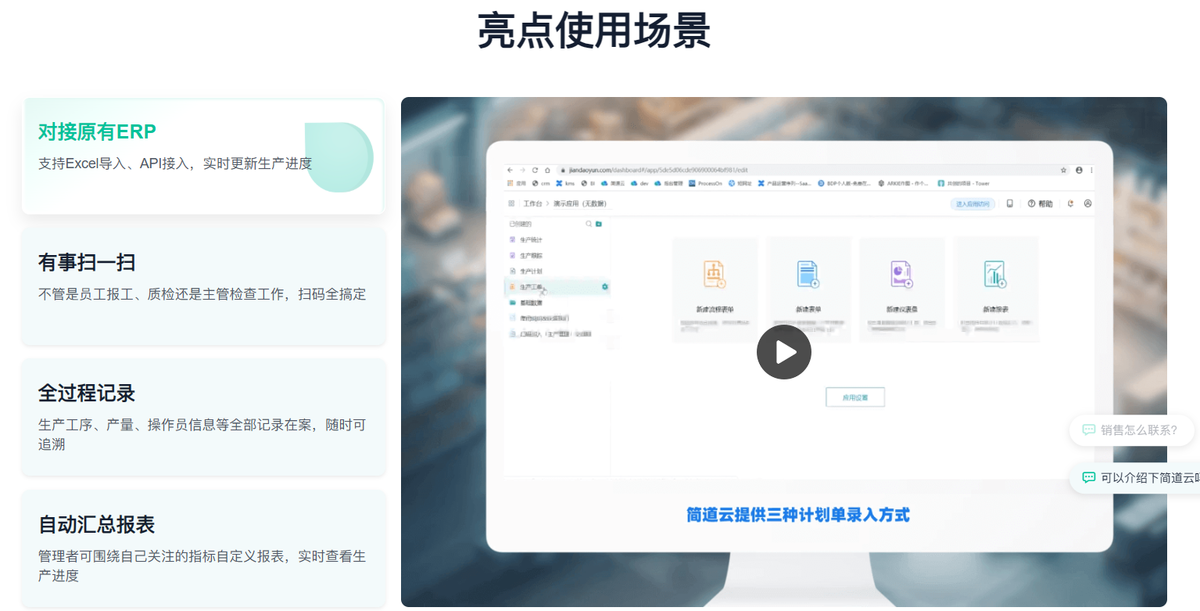Click the browser back arrow in the video preview
The width and height of the screenshot is (1200, 611).
click(x=509, y=170)
